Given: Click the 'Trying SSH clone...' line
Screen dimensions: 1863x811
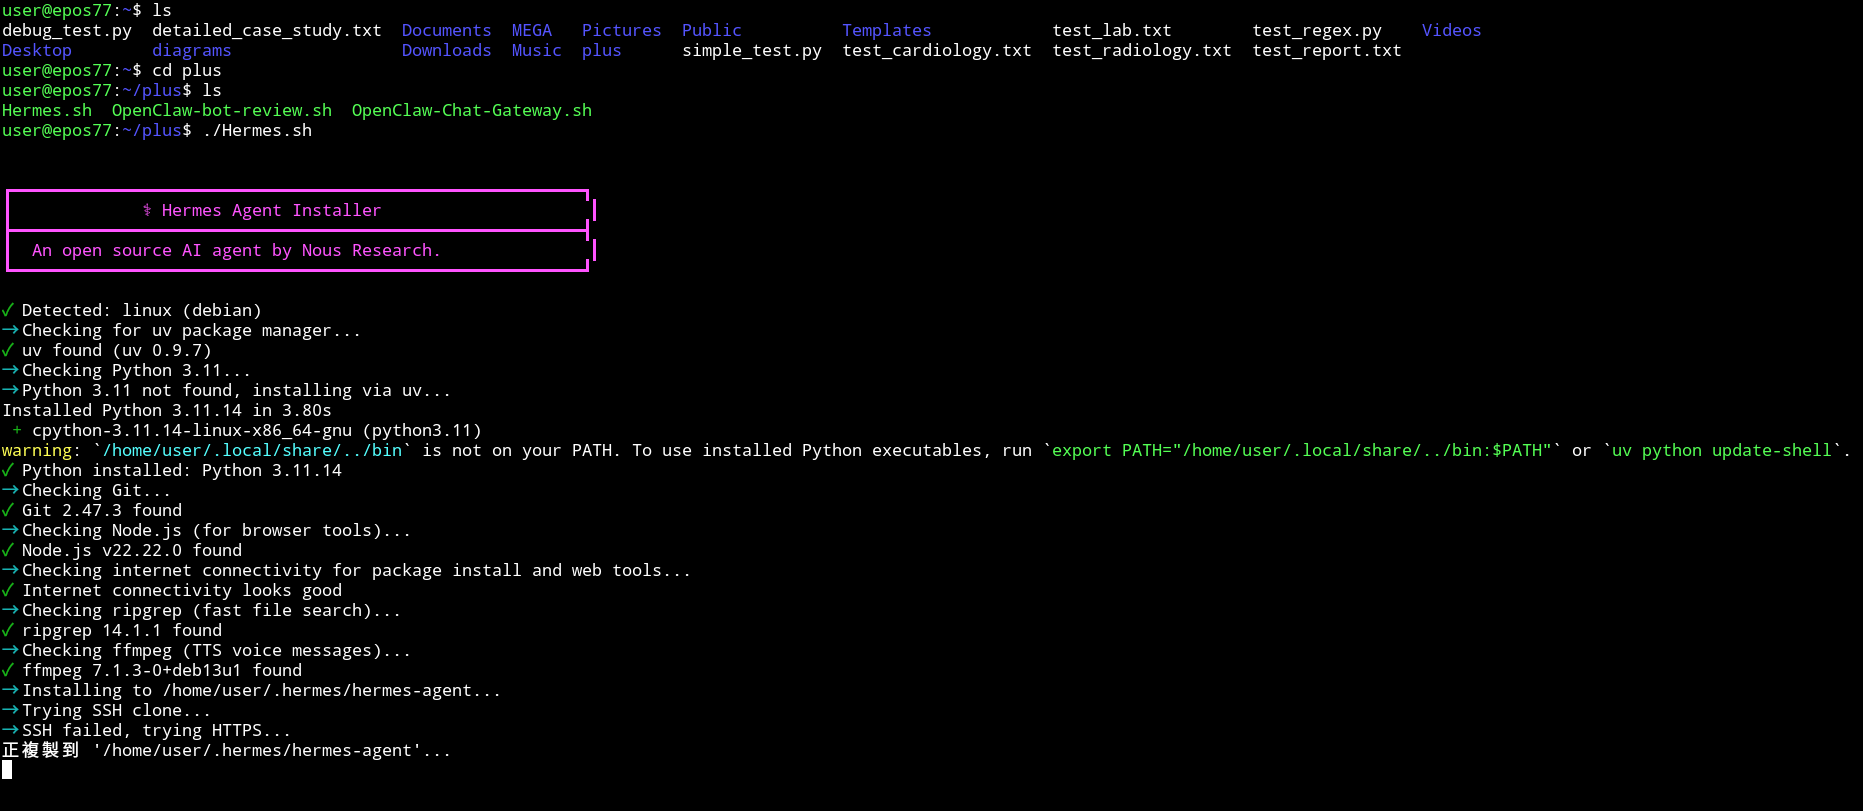Looking at the screenshot, I should tap(107, 711).
